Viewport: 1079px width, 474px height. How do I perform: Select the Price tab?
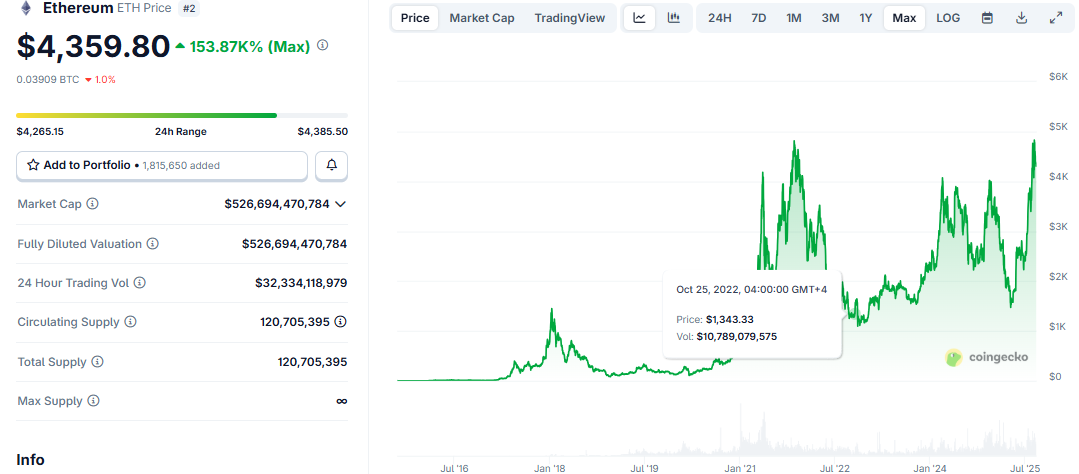[415, 18]
